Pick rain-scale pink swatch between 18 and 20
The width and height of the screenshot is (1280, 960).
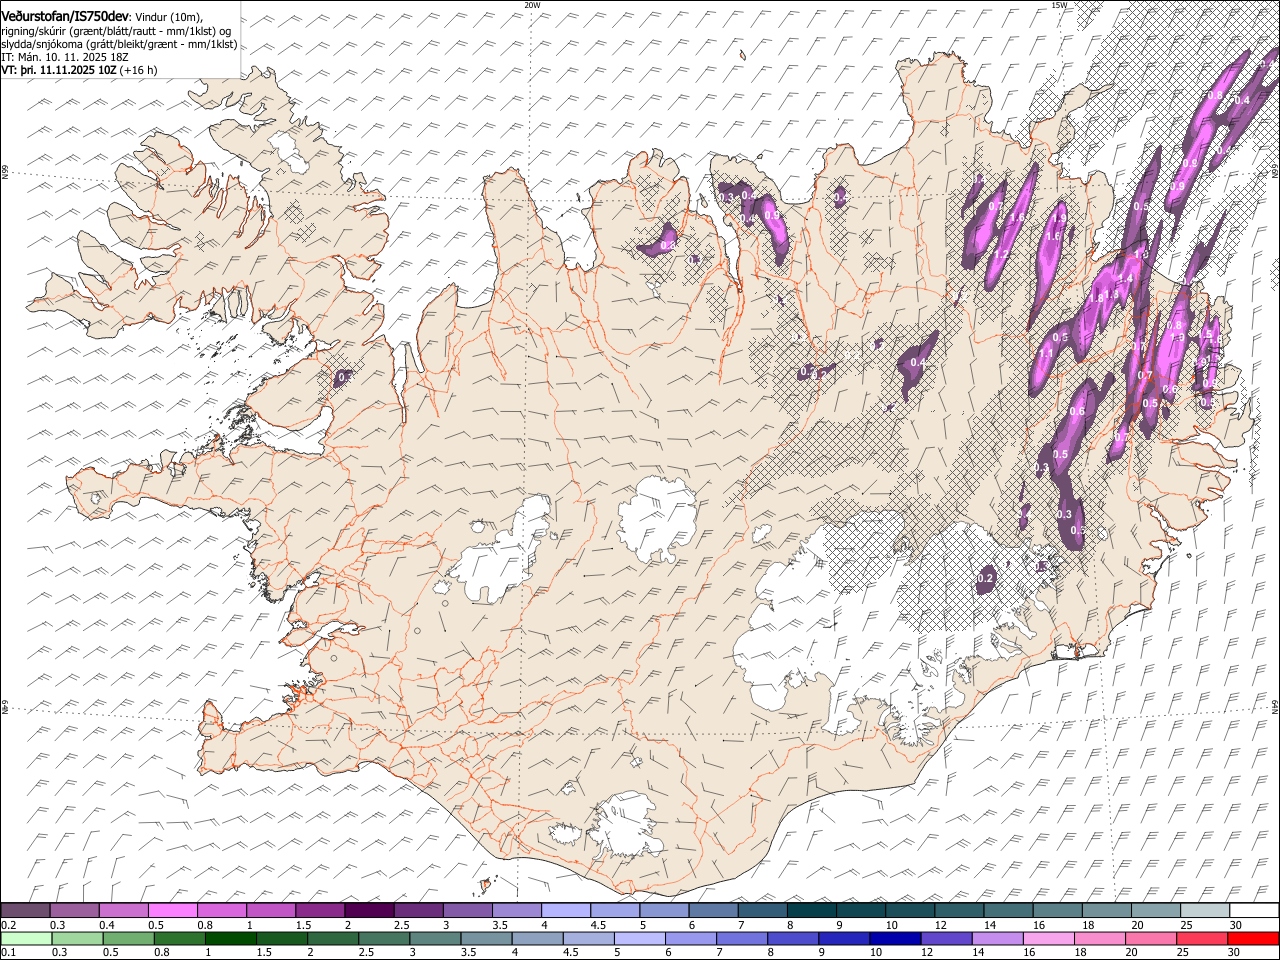tap(1100, 938)
